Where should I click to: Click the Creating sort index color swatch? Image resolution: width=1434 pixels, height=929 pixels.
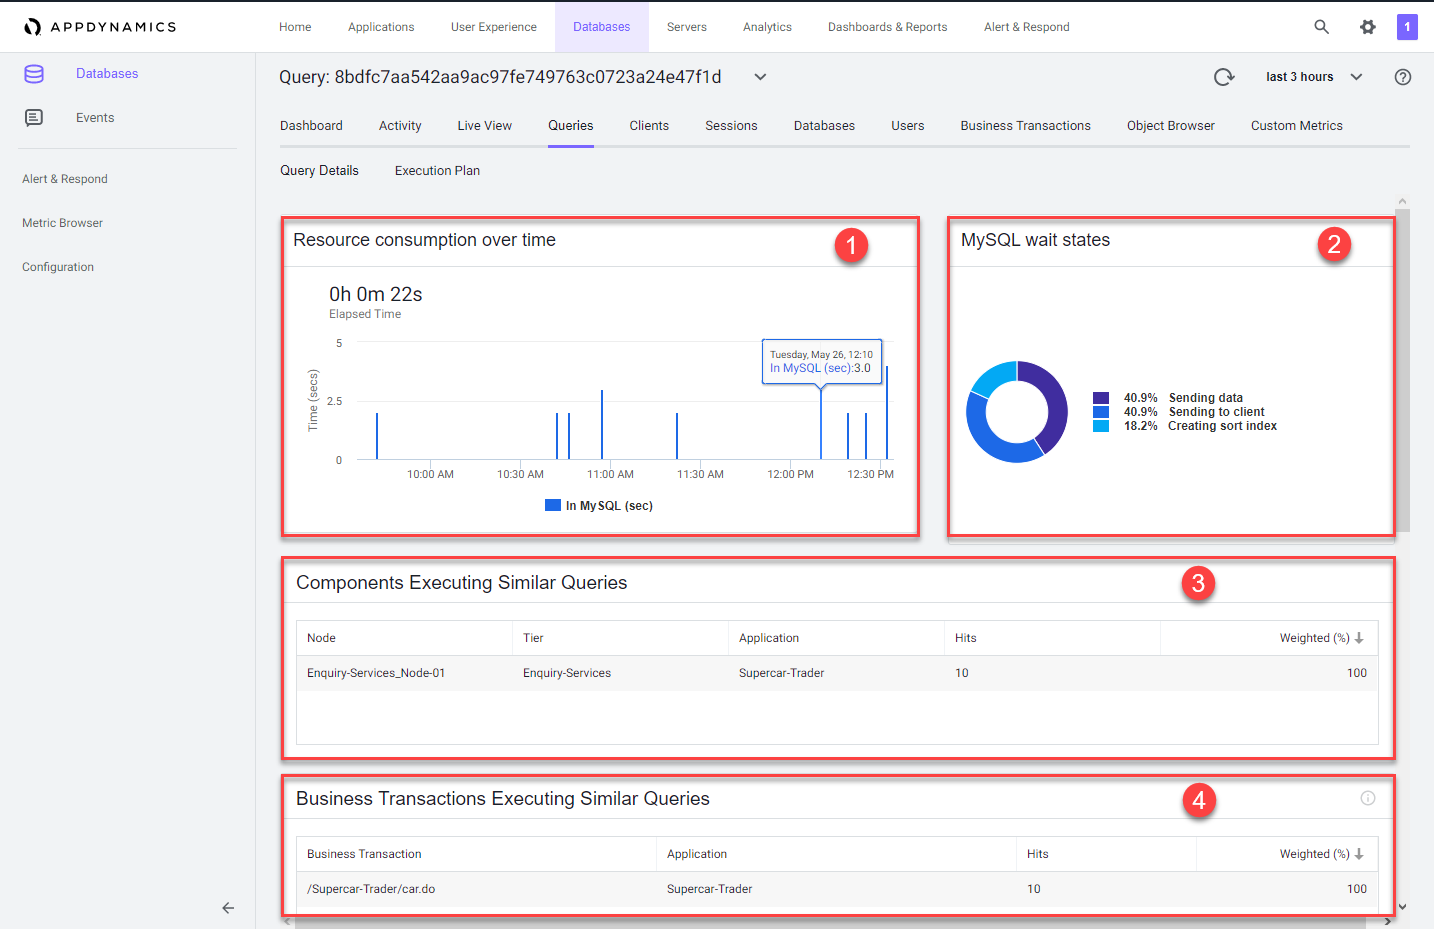[1101, 426]
